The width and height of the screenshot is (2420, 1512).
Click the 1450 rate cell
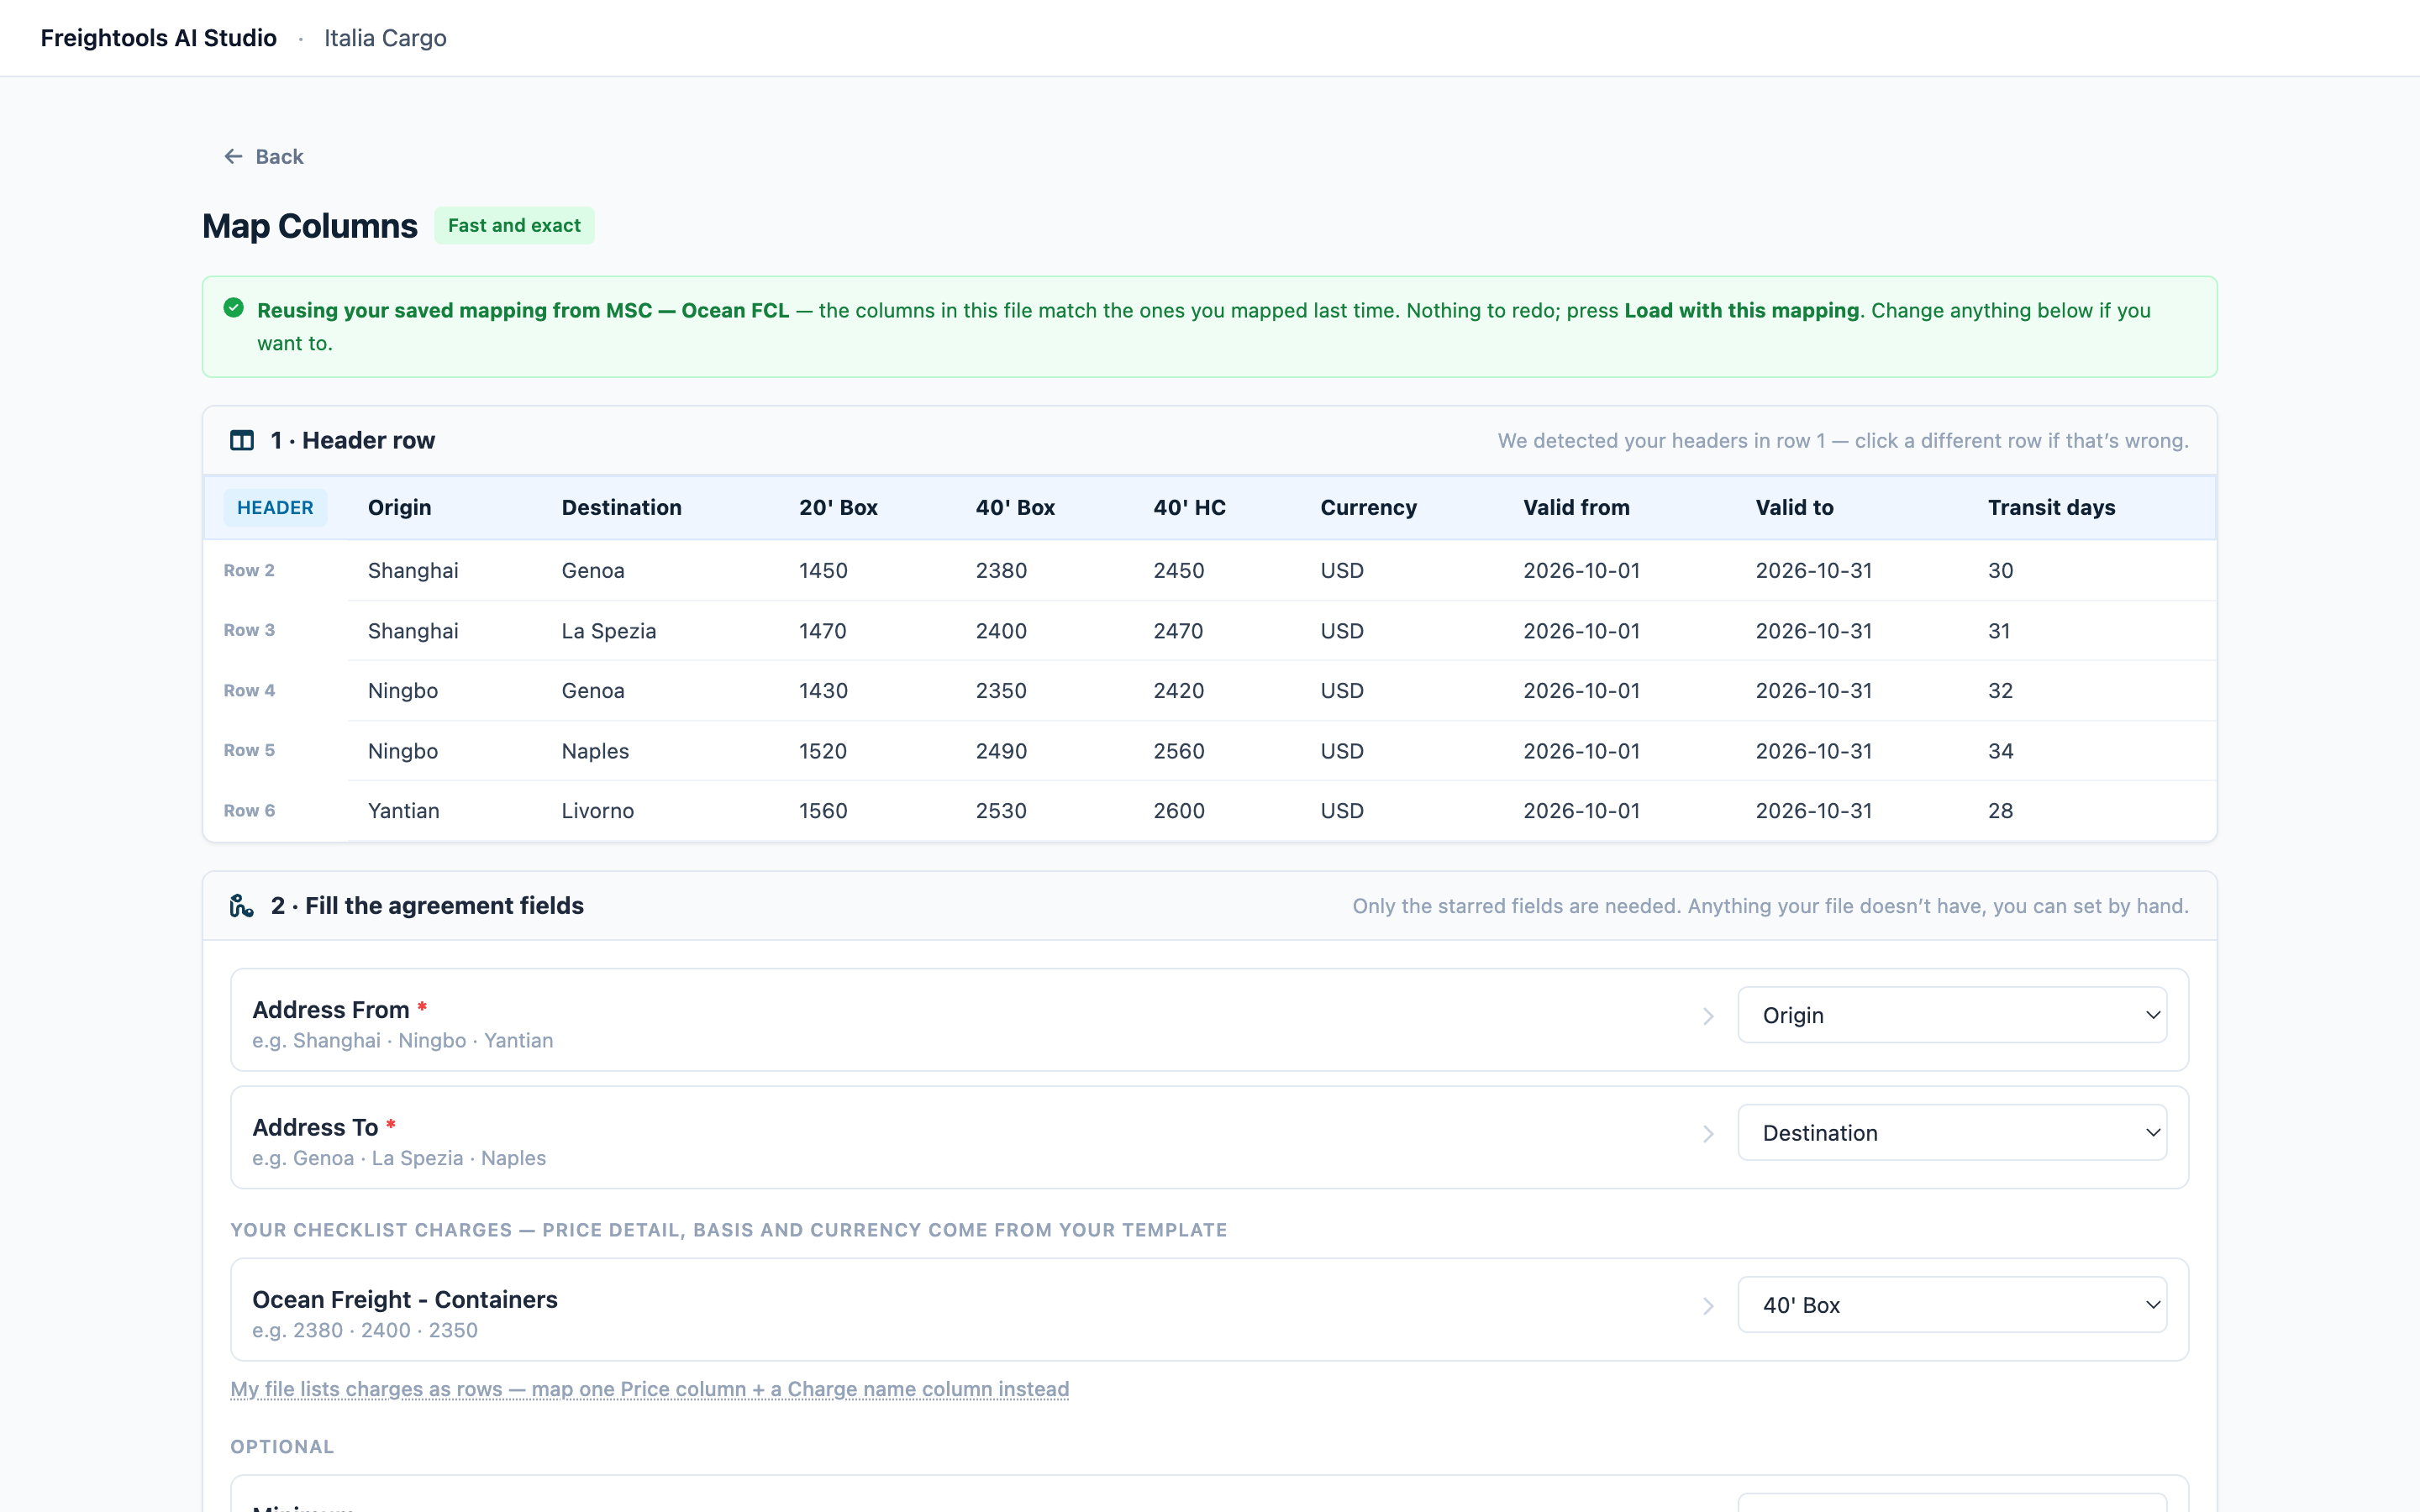823,571
